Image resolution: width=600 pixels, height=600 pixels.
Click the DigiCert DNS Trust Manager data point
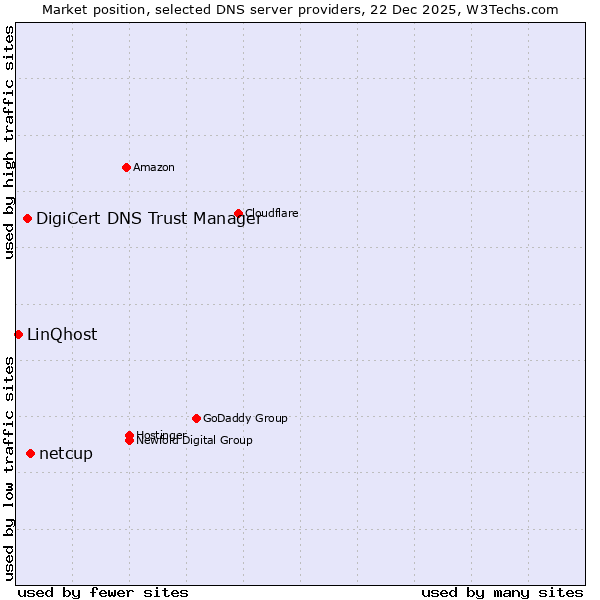point(27,218)
